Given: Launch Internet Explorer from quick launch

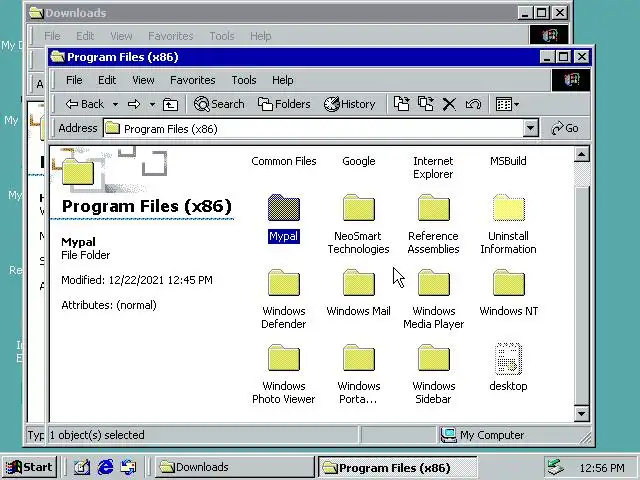Looking at the screenshot, I should pos(106,467).
